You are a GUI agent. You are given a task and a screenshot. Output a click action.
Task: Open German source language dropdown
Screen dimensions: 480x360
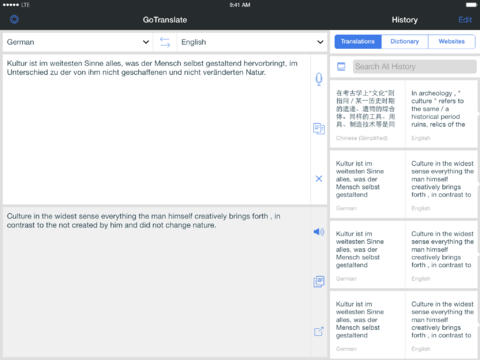[x=78, y=42]
